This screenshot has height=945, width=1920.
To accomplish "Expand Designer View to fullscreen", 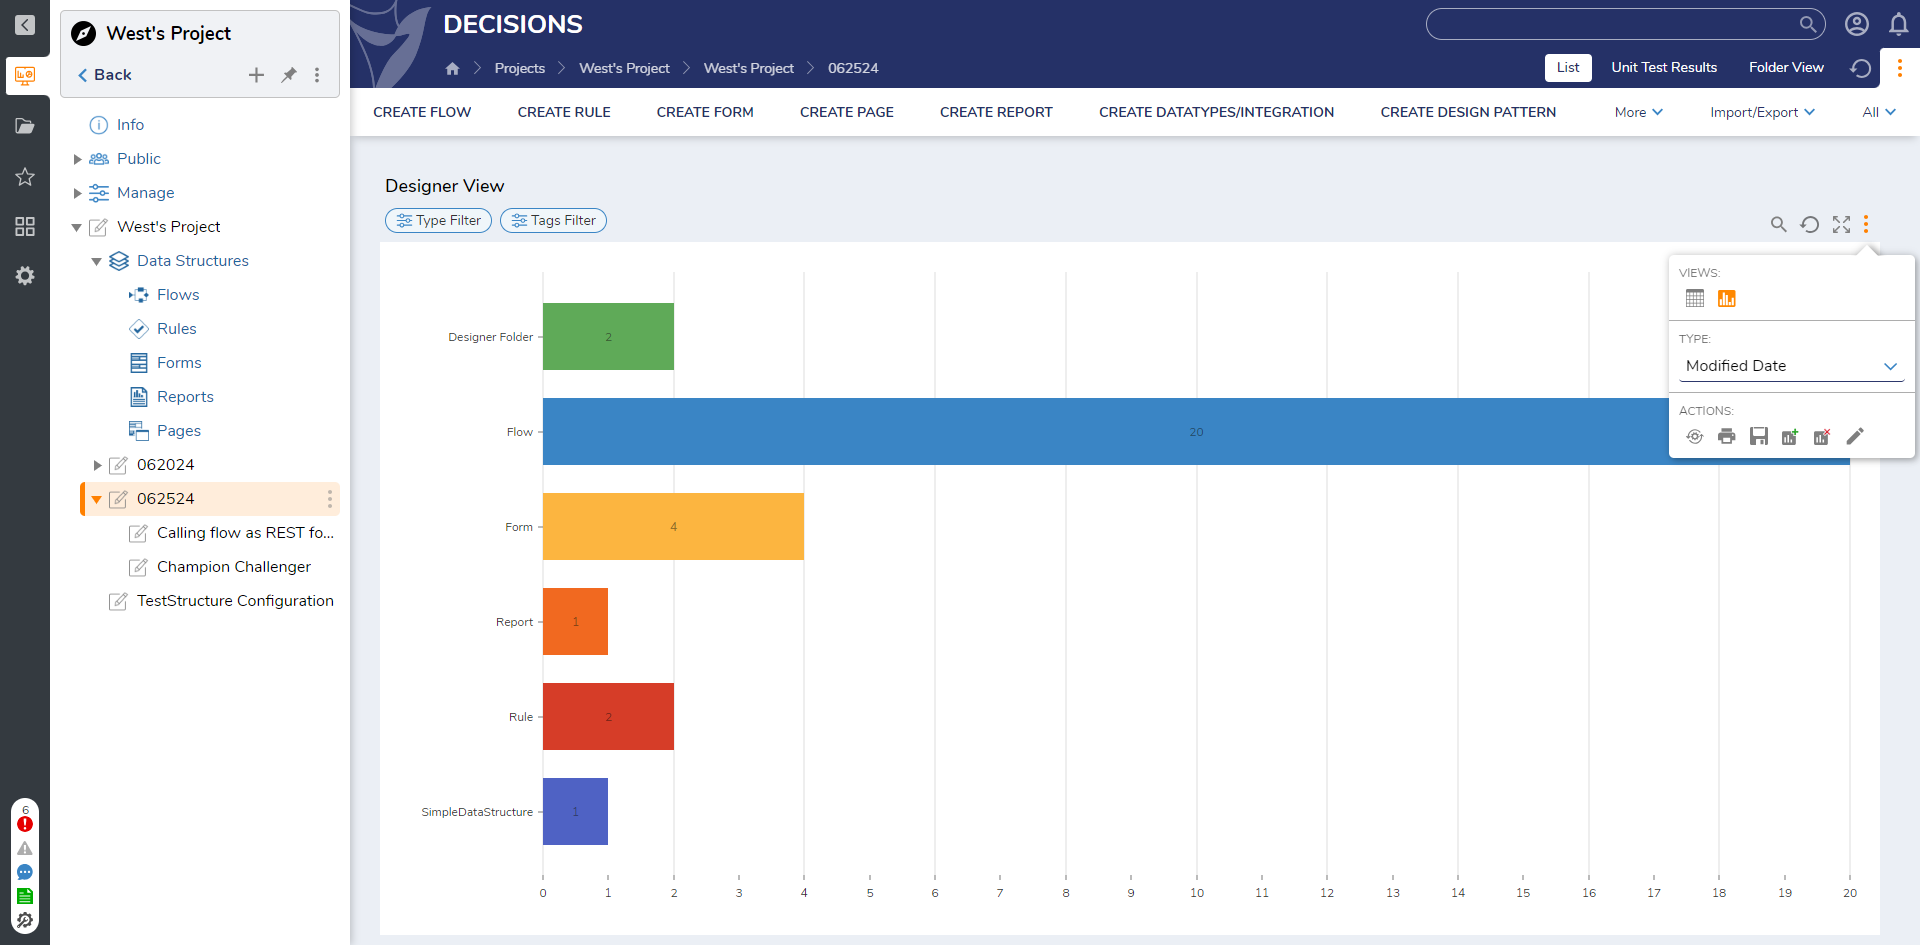I will pyautogui.click(x=1841, y=224).
